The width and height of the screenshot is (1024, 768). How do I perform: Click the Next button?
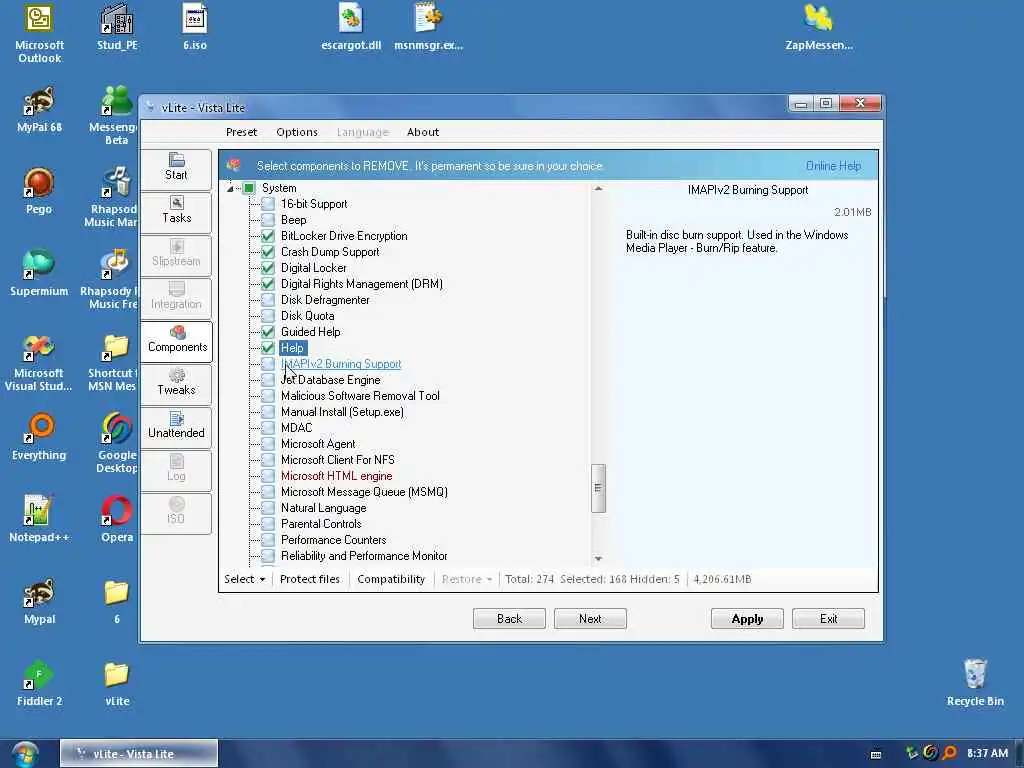tap(590, 618)
